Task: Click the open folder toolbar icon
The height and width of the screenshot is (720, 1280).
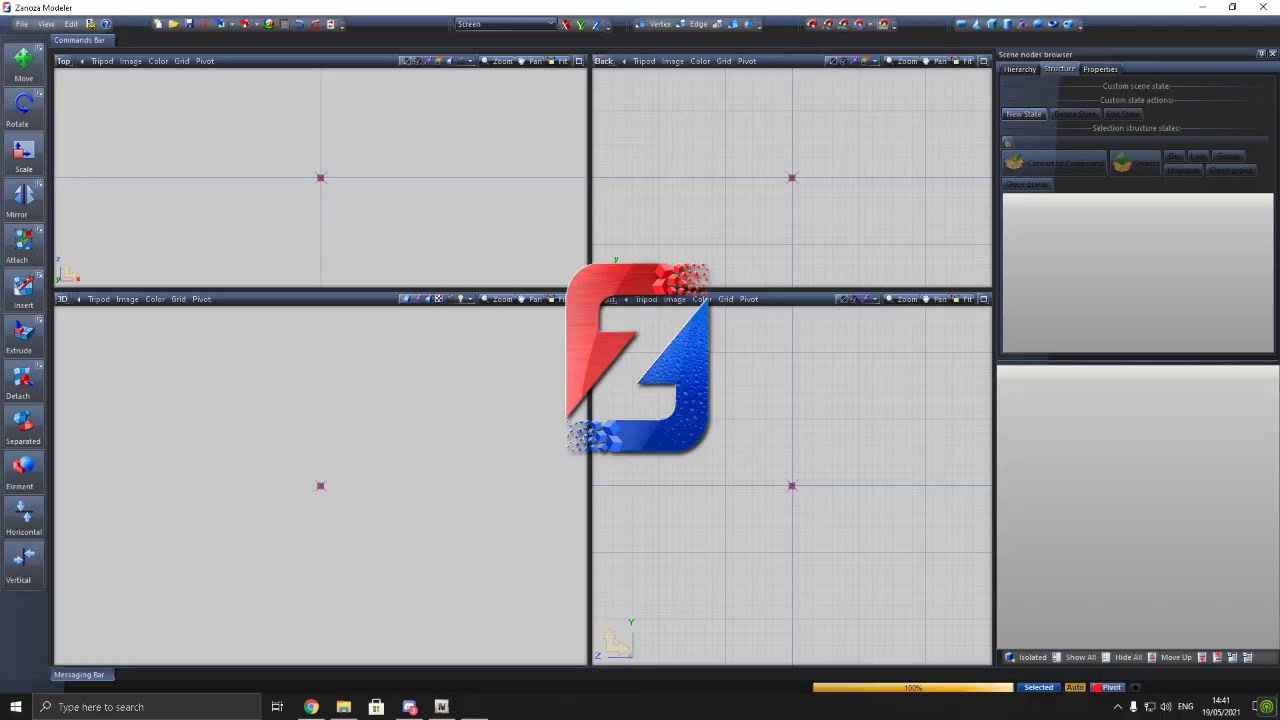Action: [x=173, y=24]
